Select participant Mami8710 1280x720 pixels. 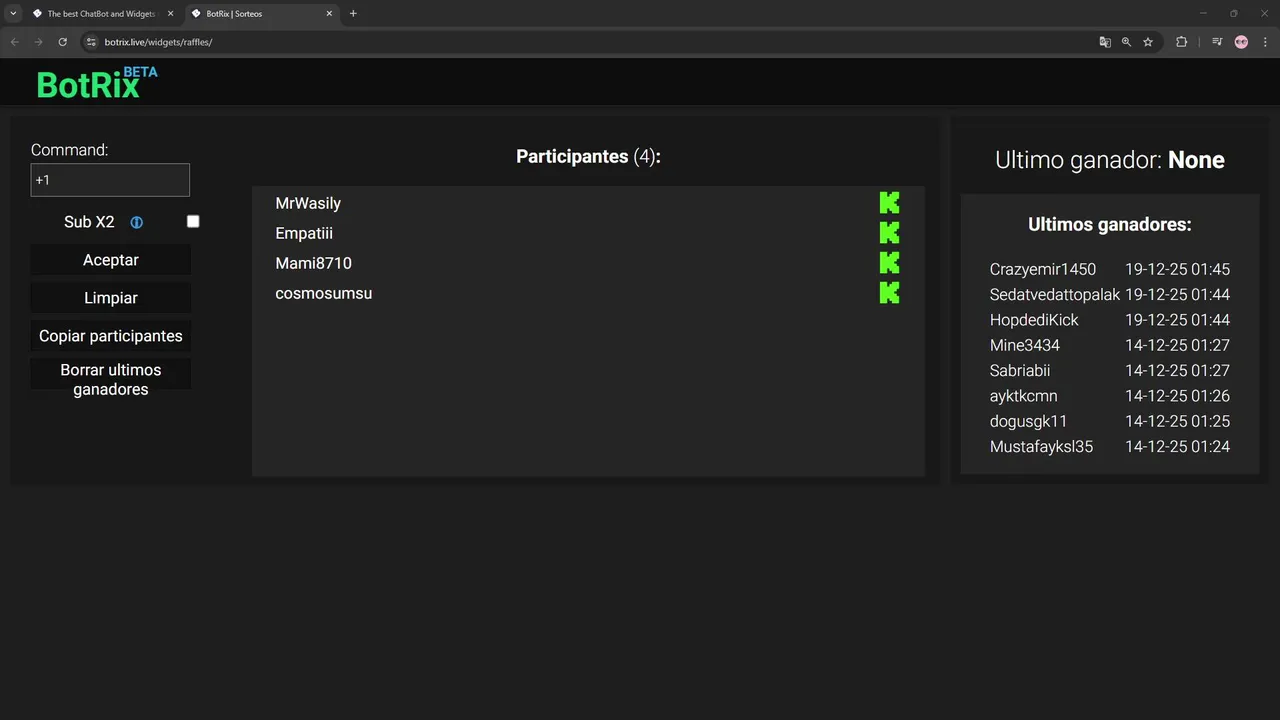coord(313,263)
